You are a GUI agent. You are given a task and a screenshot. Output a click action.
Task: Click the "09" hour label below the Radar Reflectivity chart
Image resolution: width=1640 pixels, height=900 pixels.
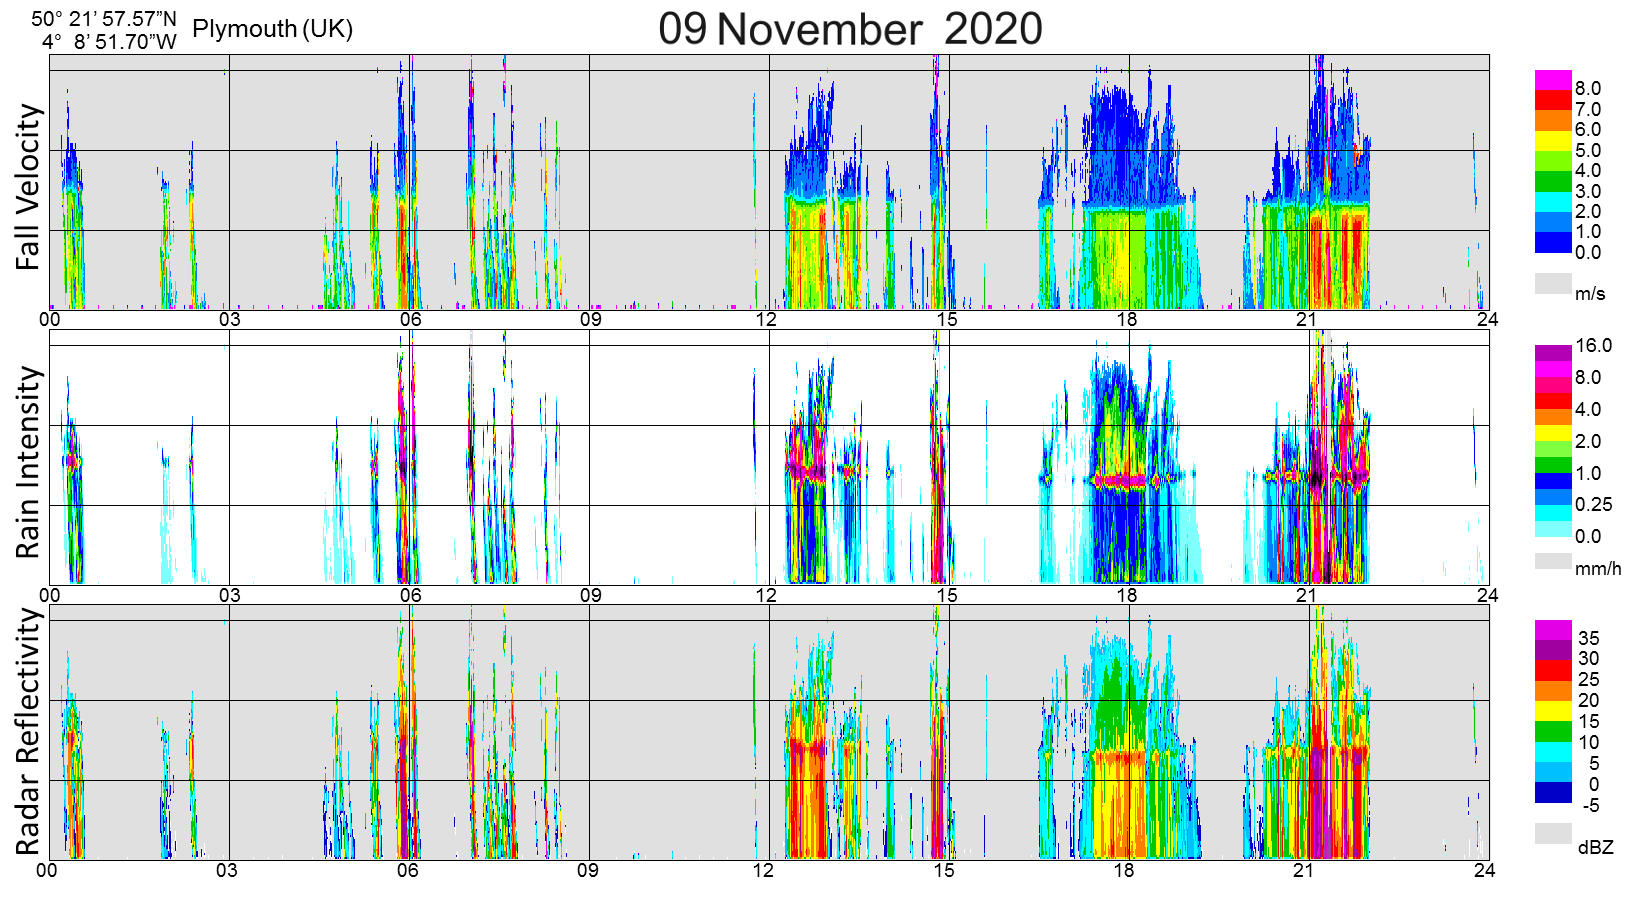588,870
